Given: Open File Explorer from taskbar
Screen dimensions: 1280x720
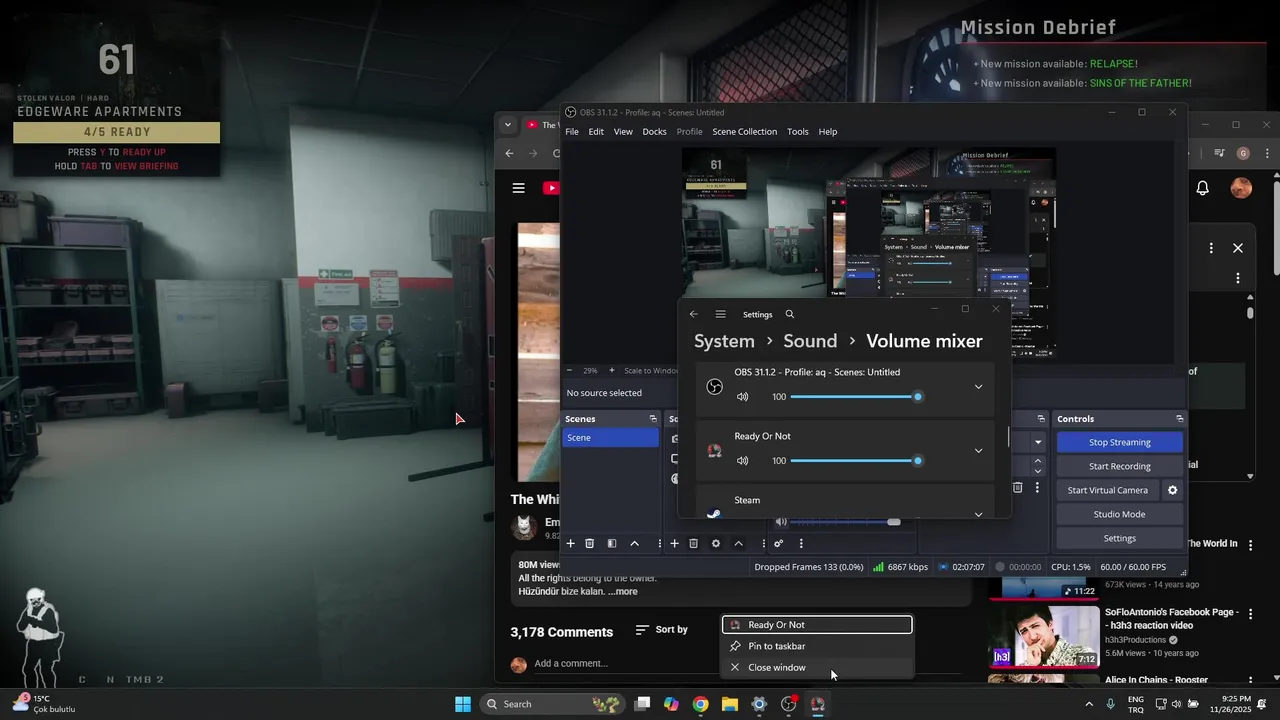Looking at the screenshot, I should tap(730, 704).
